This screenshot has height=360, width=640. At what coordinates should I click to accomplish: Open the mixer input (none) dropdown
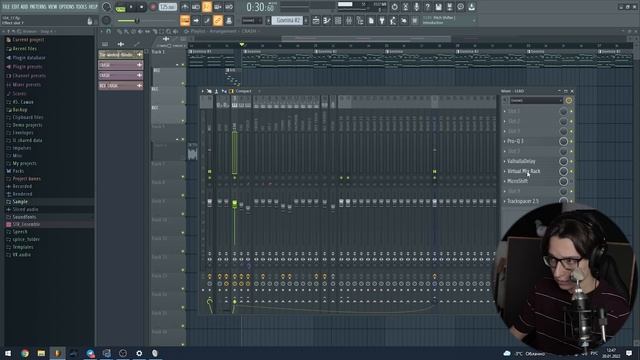pyautogui.click(x=536, y=100)
